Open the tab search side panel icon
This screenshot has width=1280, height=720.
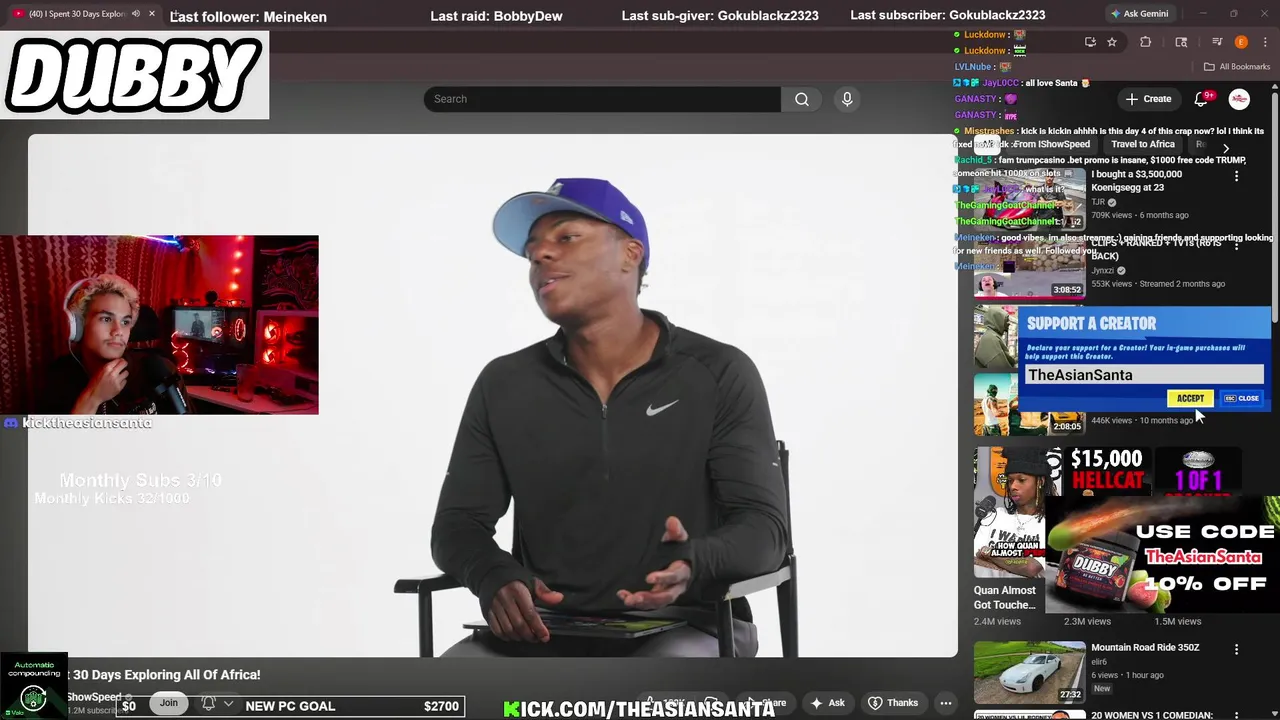point(1181,42)
